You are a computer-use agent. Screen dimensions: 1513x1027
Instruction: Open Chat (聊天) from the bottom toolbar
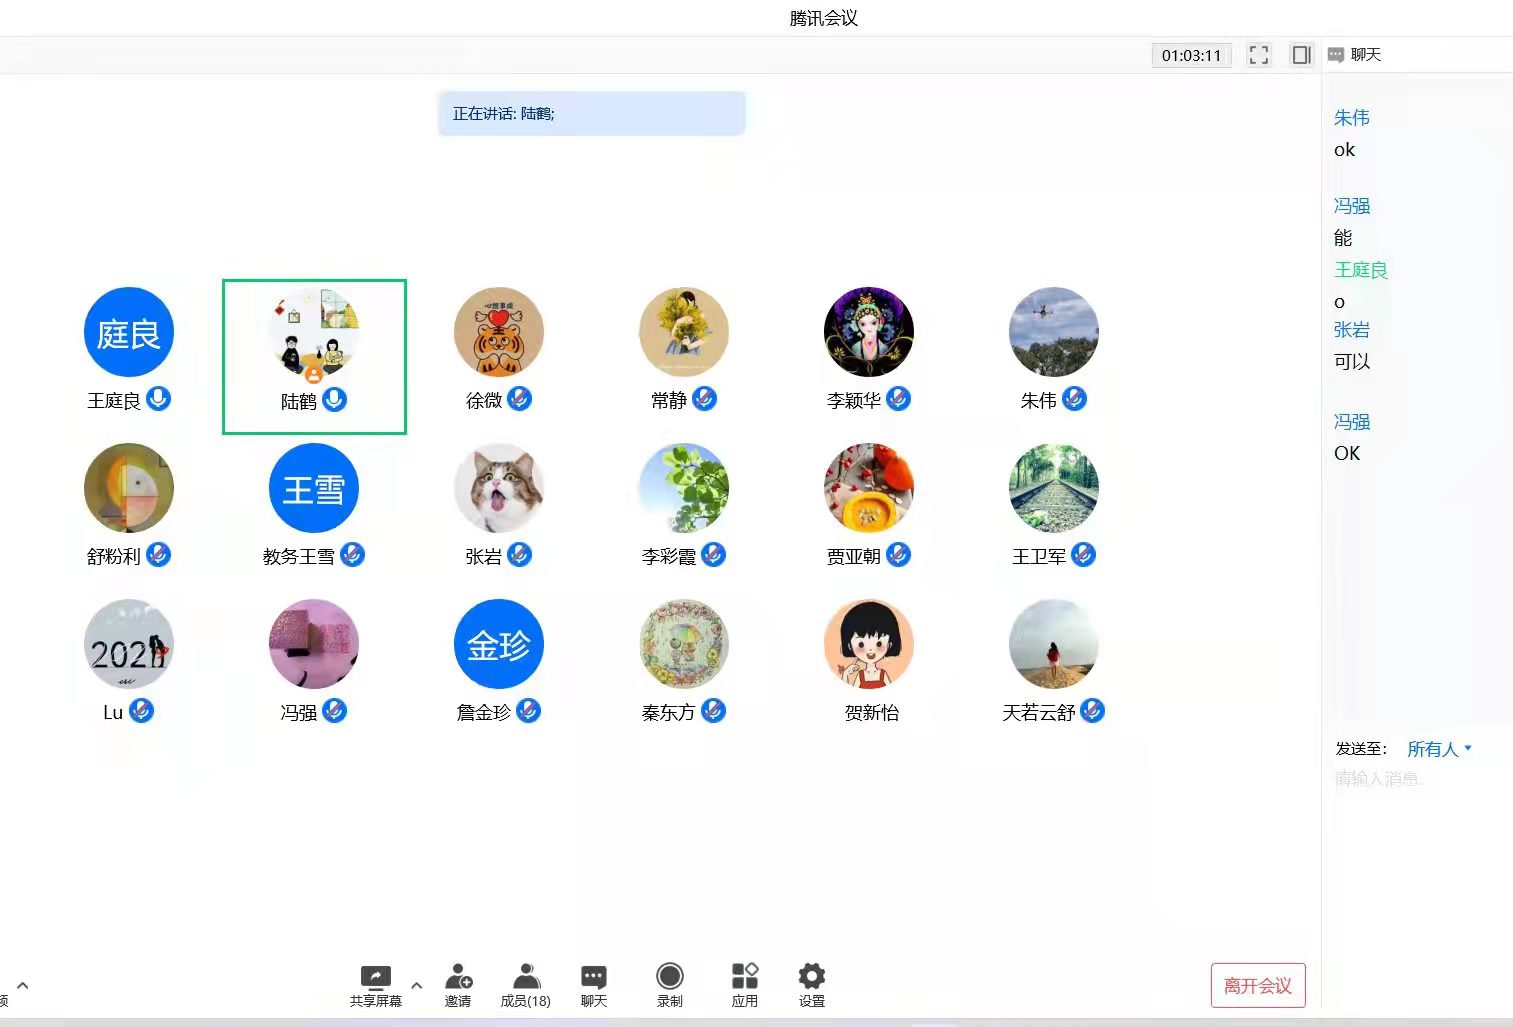[x=593, y=977]
